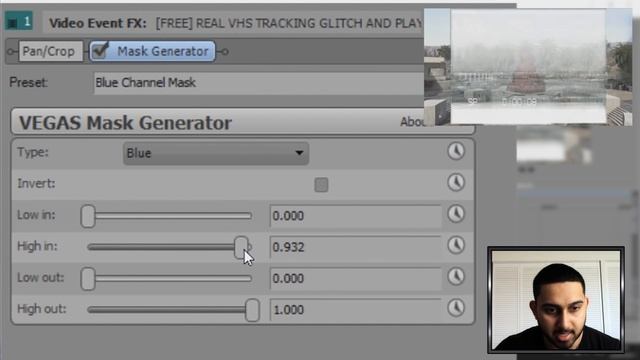Click the webcam overlay of the presenter
The height and width of the screenshot is (360, 640).
556,300
